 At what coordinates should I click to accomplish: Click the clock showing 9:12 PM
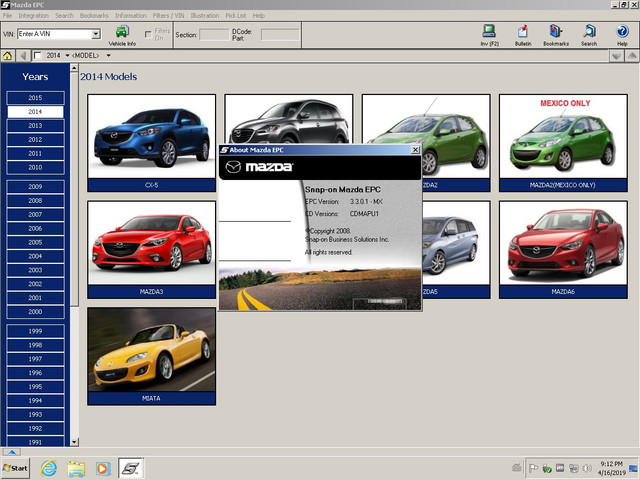611,464
